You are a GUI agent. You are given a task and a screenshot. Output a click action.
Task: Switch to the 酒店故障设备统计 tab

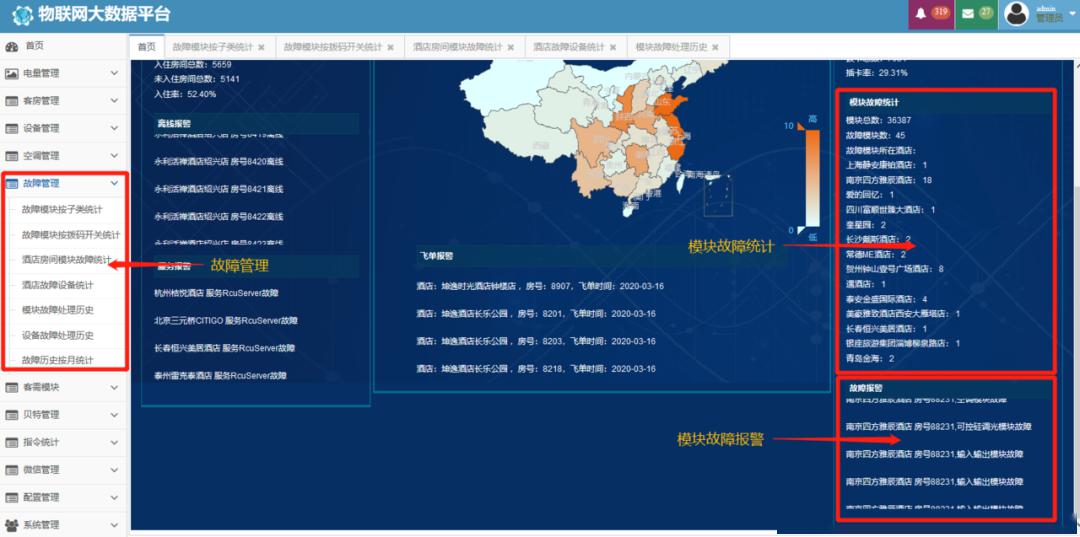pyautogui.click(x=568, y=47)
